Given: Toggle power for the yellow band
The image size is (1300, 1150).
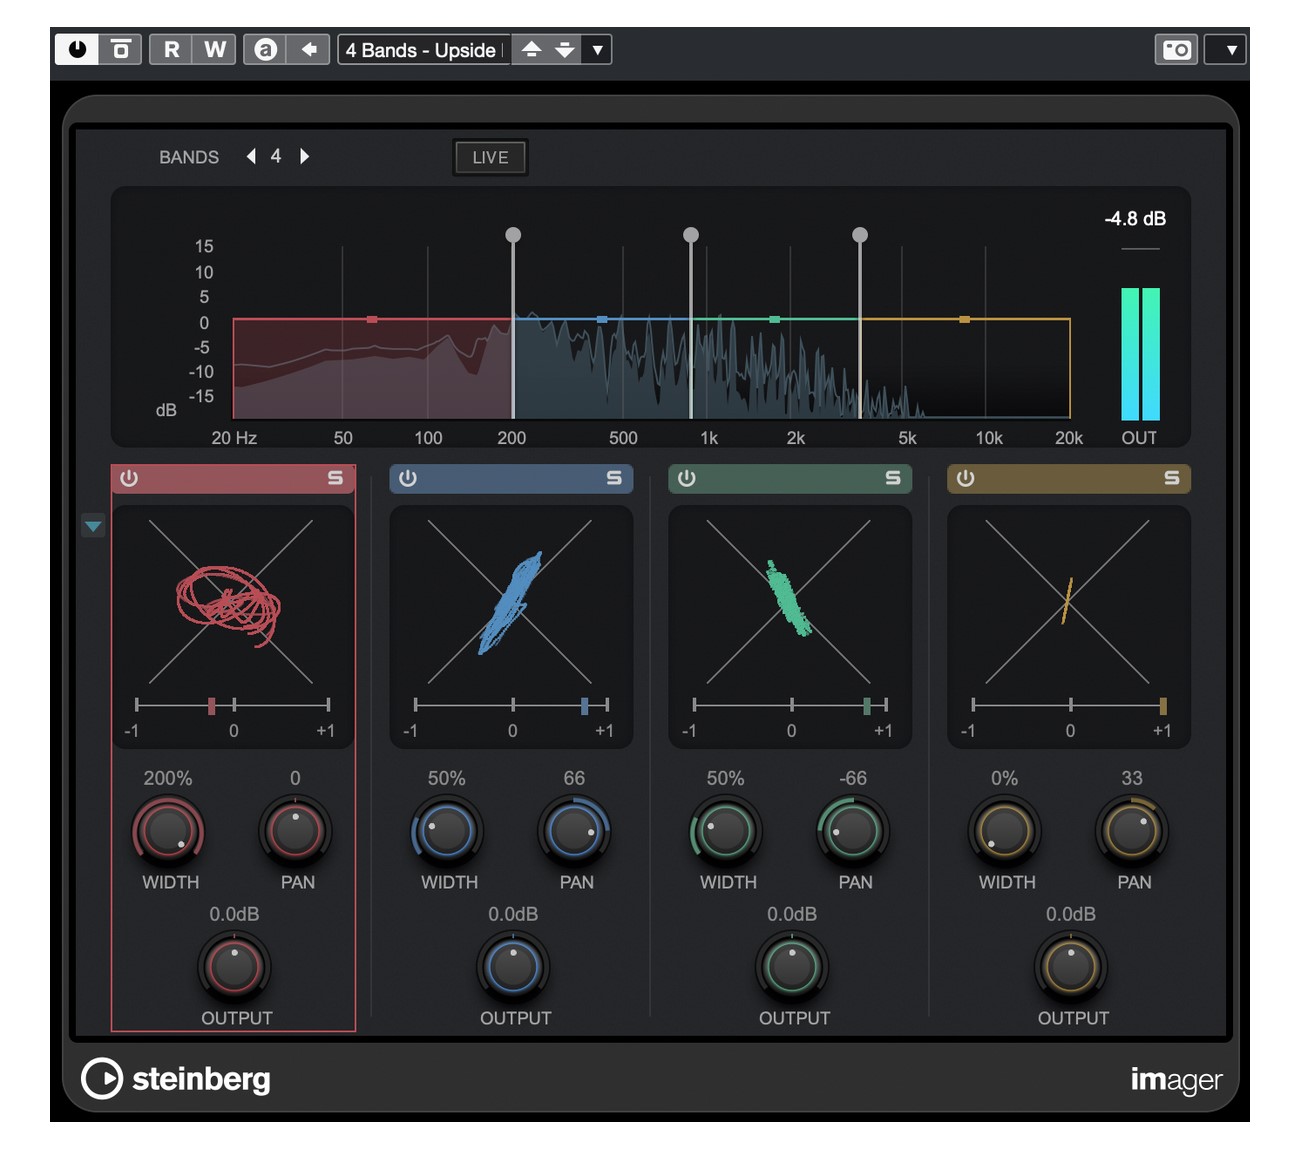Looking at the screenshot, I should pyautogui.click(x=965, y=478).
